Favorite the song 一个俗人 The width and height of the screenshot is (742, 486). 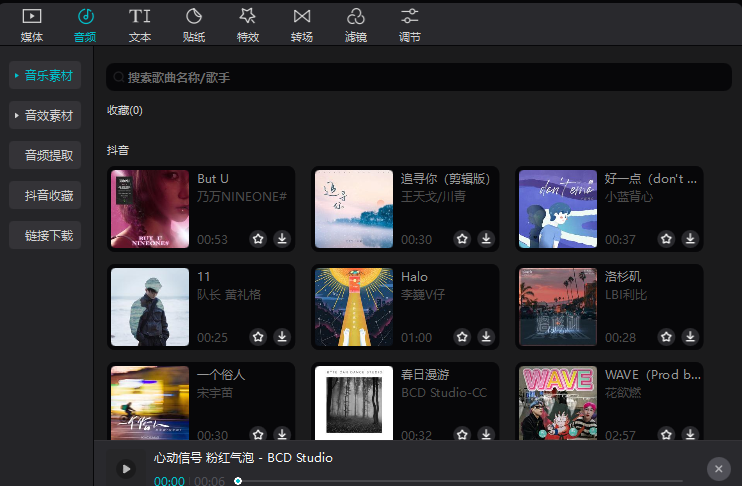point(258,433)
